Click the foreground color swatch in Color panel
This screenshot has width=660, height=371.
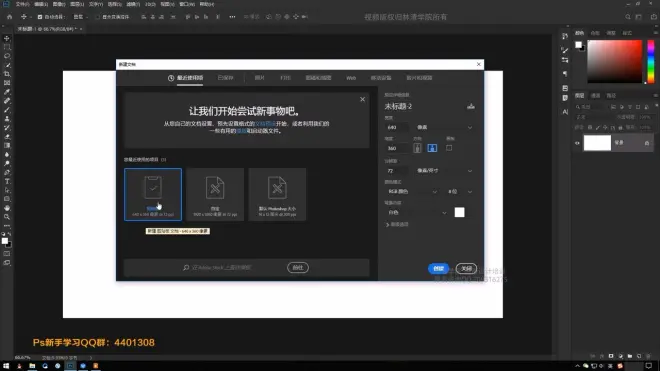(578, 45)
